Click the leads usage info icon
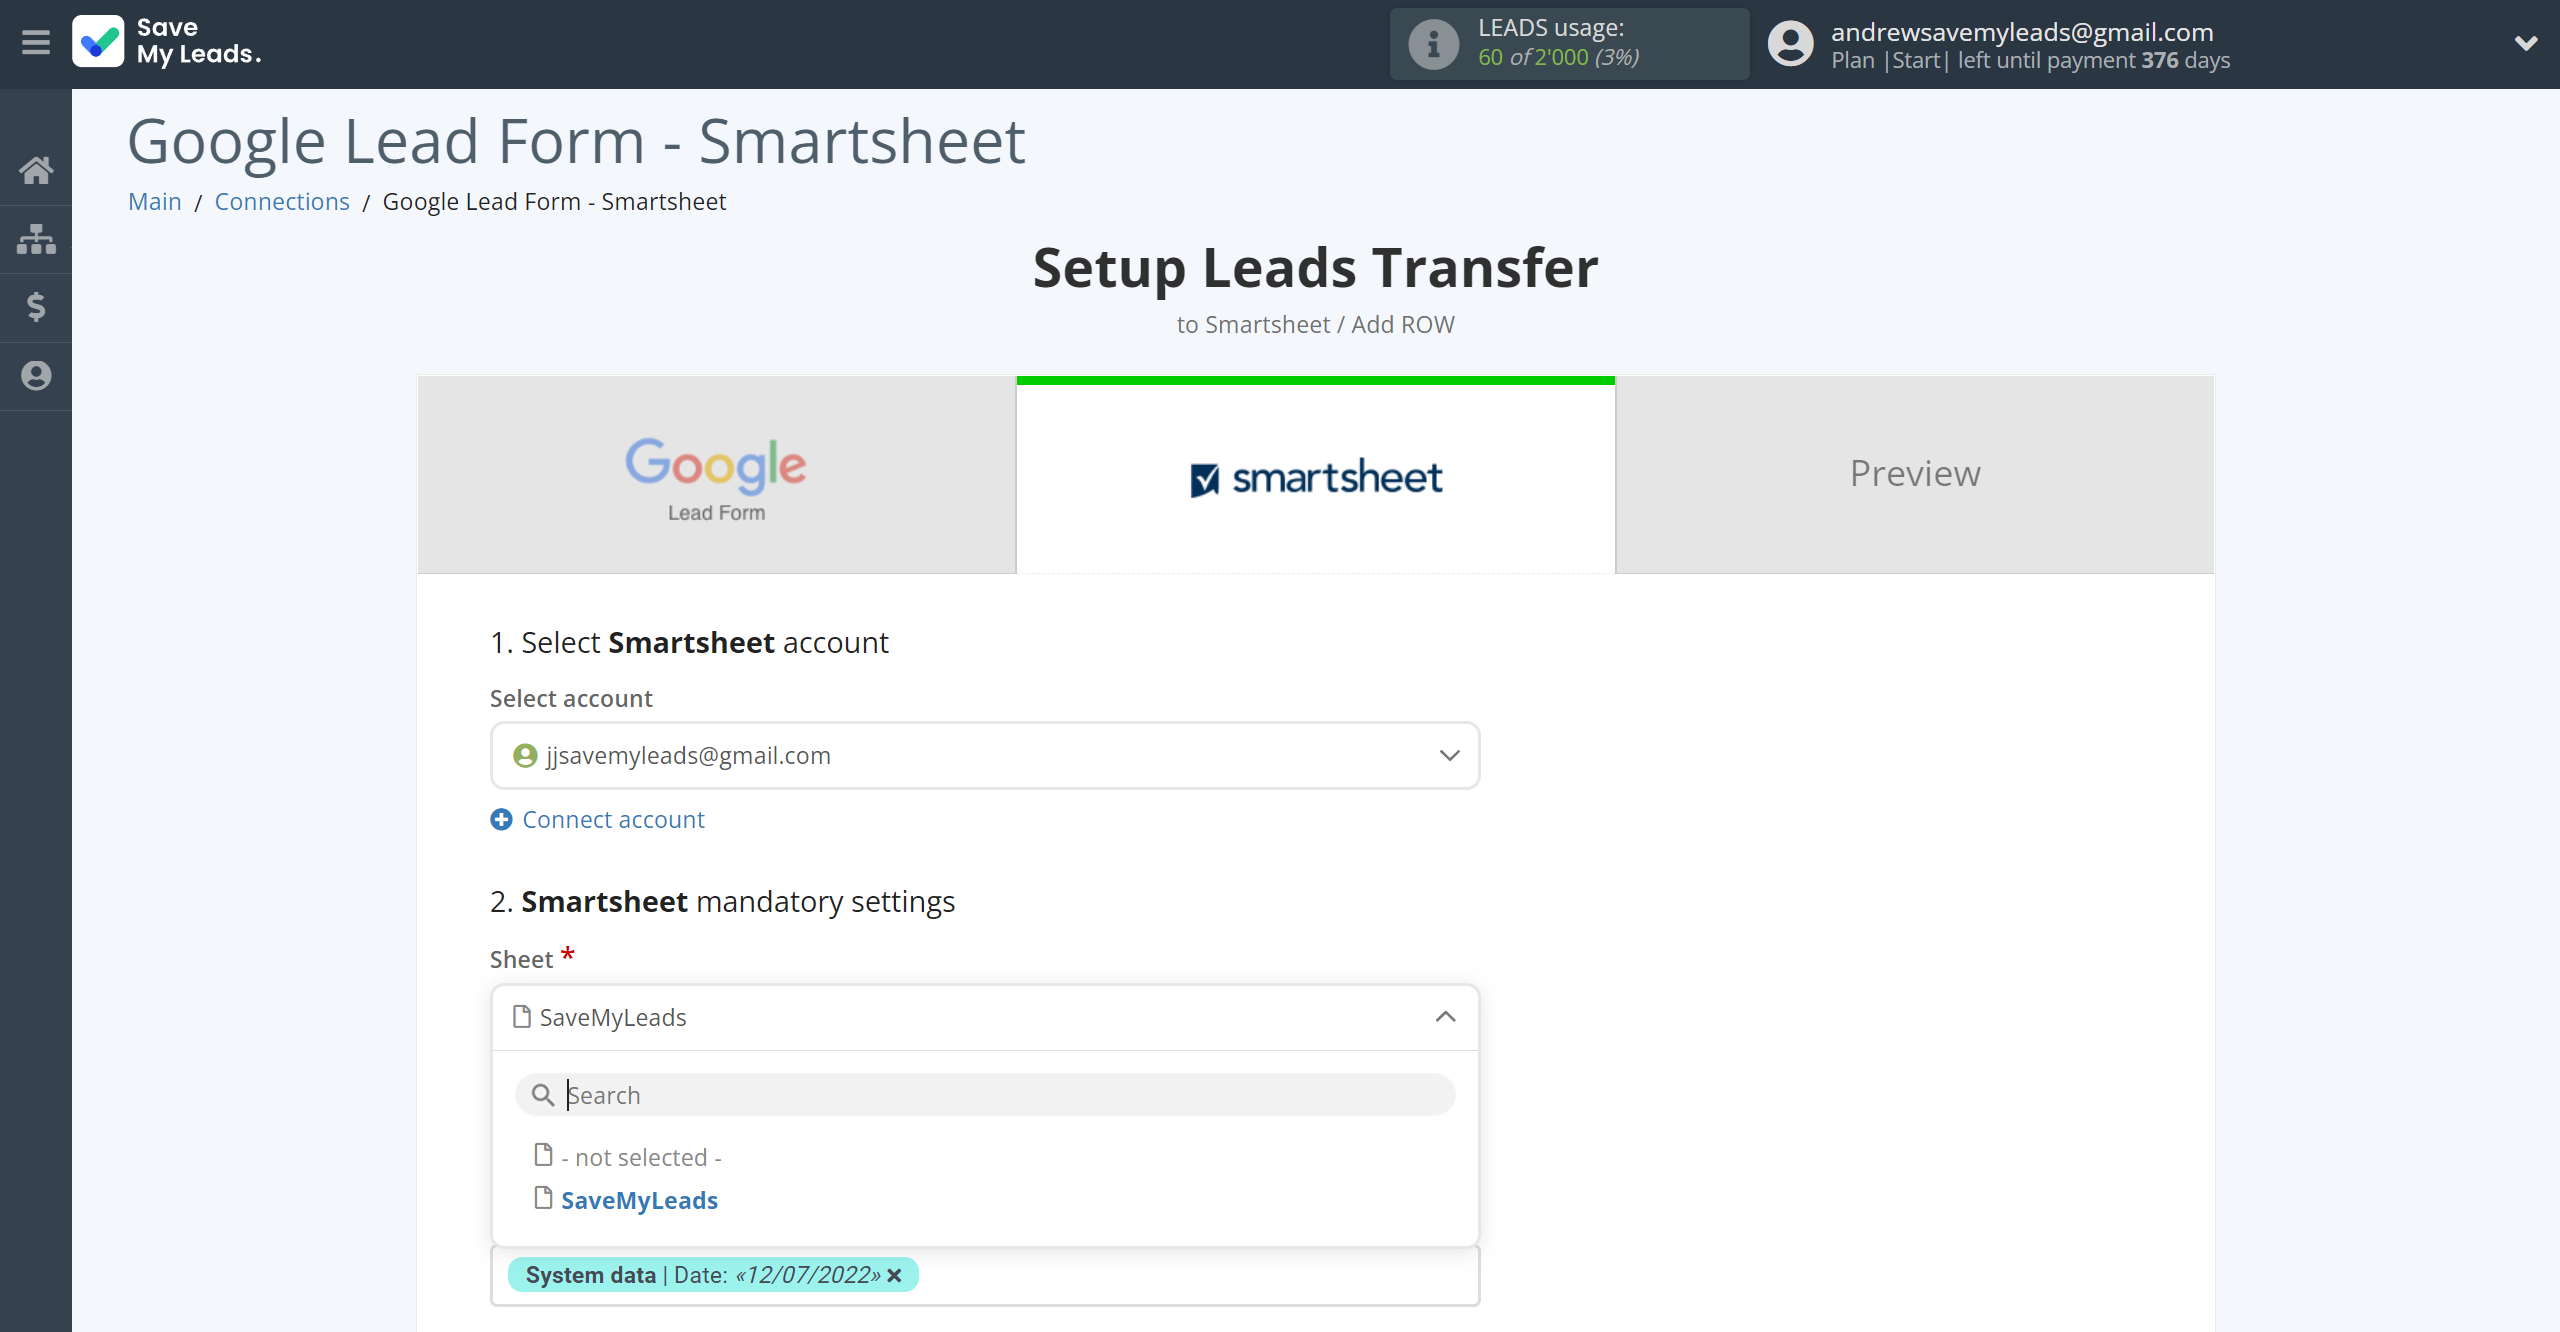This screenshot has width=2560, height=1332. [1433, 44]
